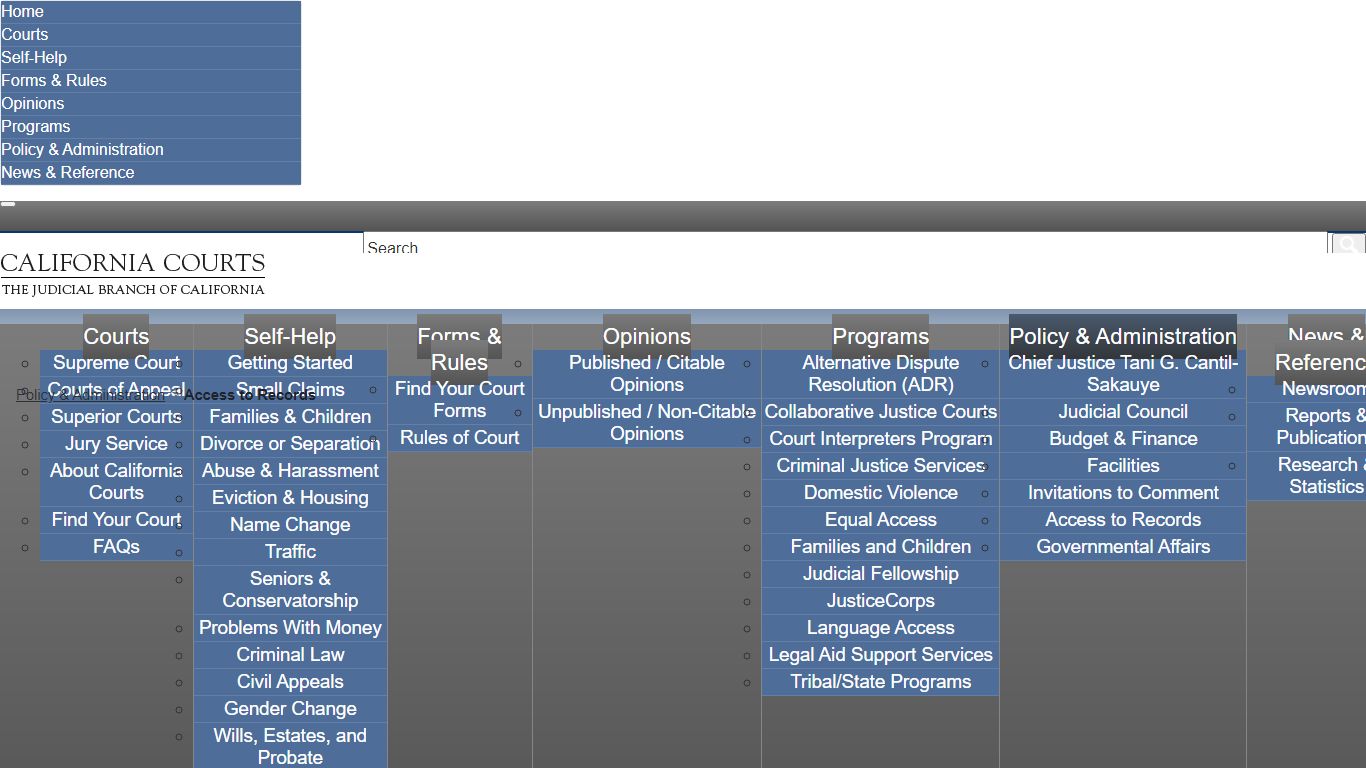The width and height of the screenshot is (1366, 768).
Task: Click the California Courts logo
Action: (x=133, y=274)
